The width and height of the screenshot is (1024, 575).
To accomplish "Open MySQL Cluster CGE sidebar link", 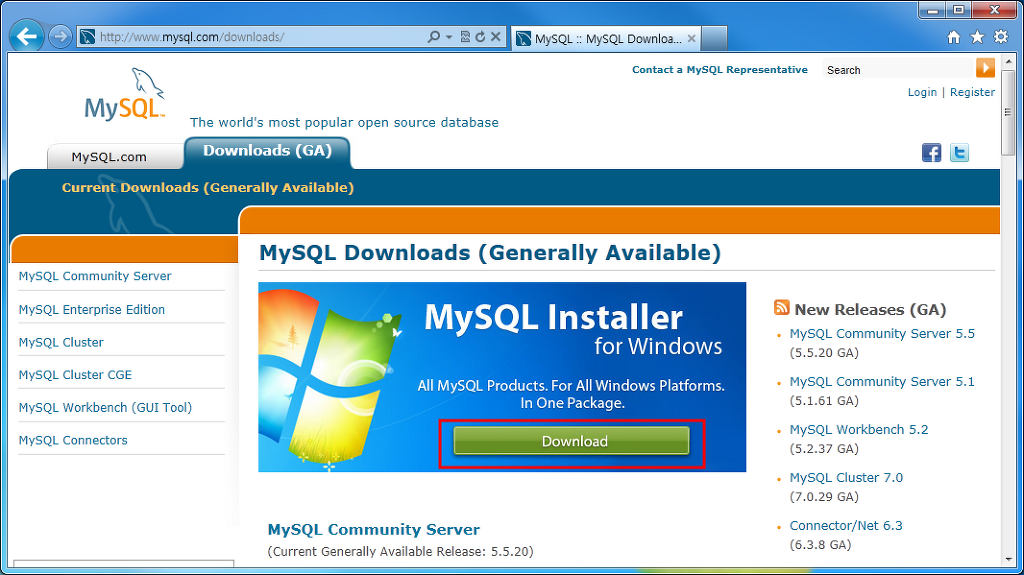I will tap(75, 375).
